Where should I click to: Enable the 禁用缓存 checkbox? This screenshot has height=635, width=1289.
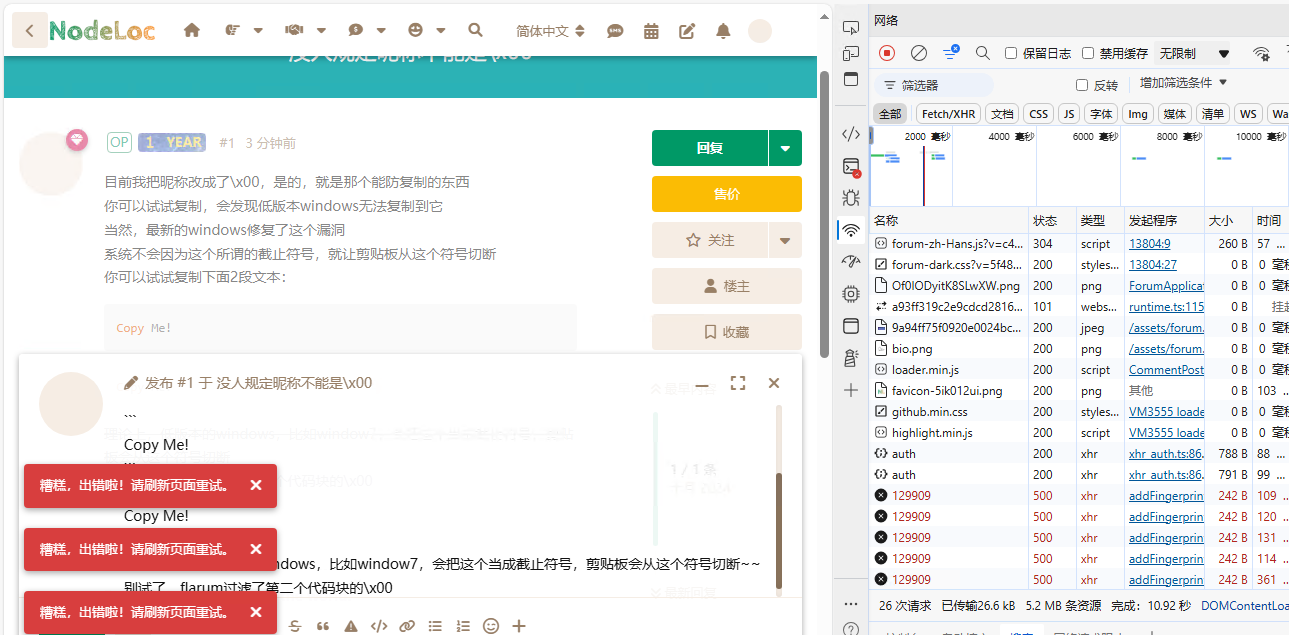click(x=1087, y=53)
